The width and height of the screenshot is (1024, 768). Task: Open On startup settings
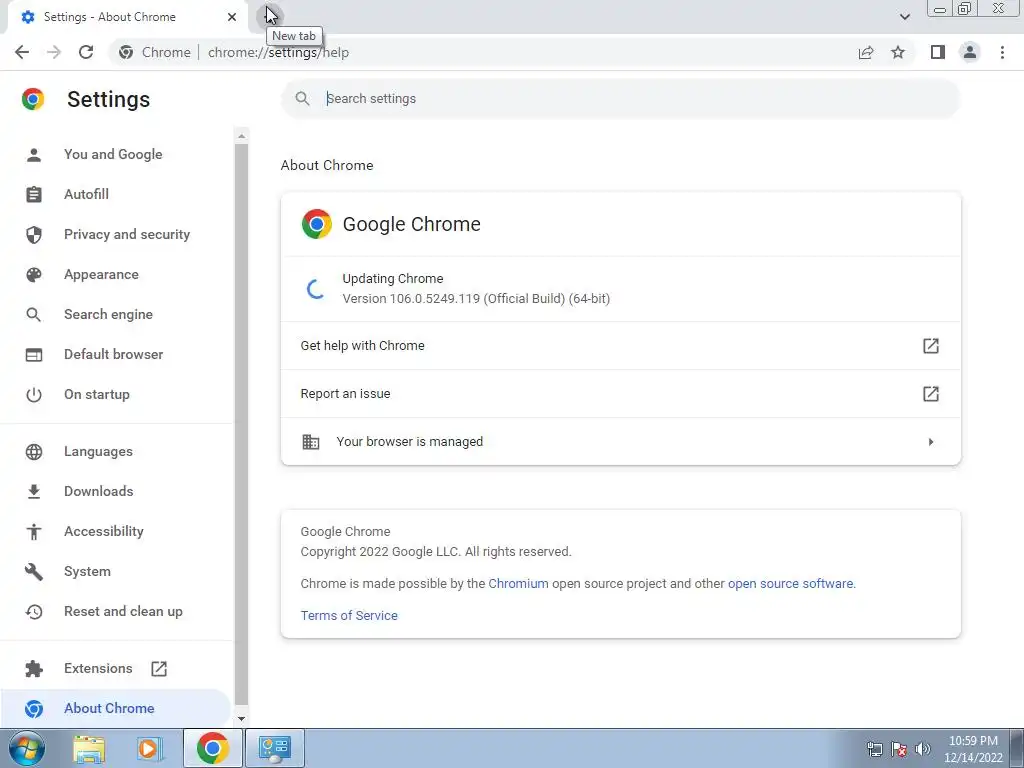(97, 394)
